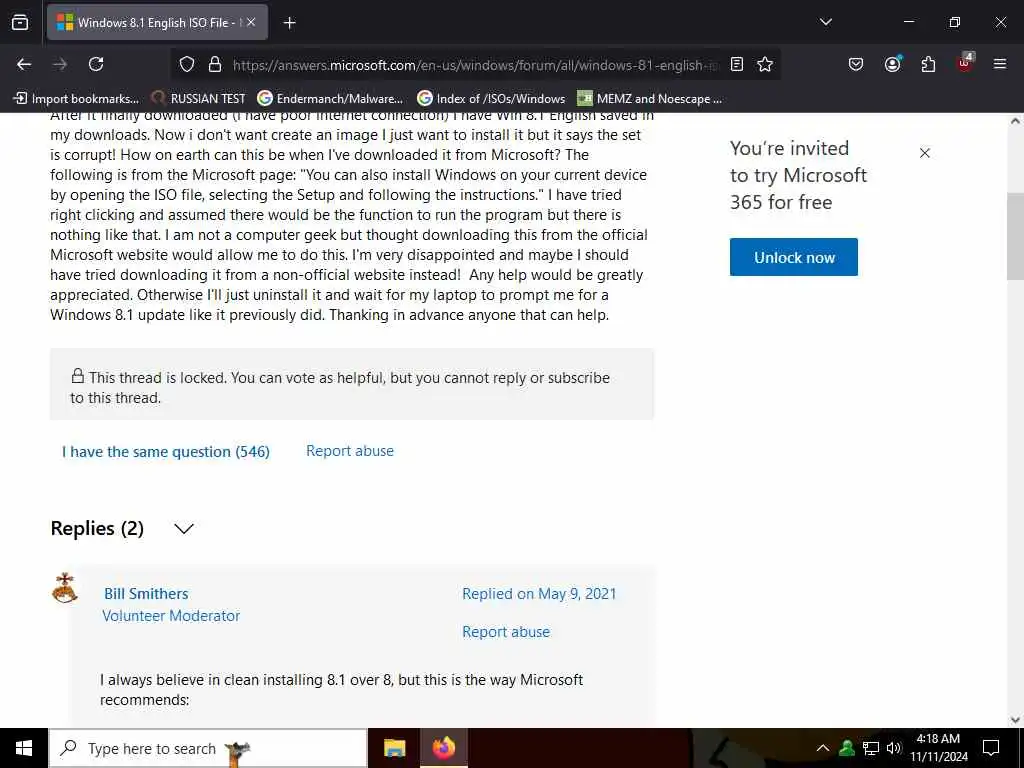Go forward to the next page
The height and width of the screenshot is (768, 1024).
(x=60, y=64)
